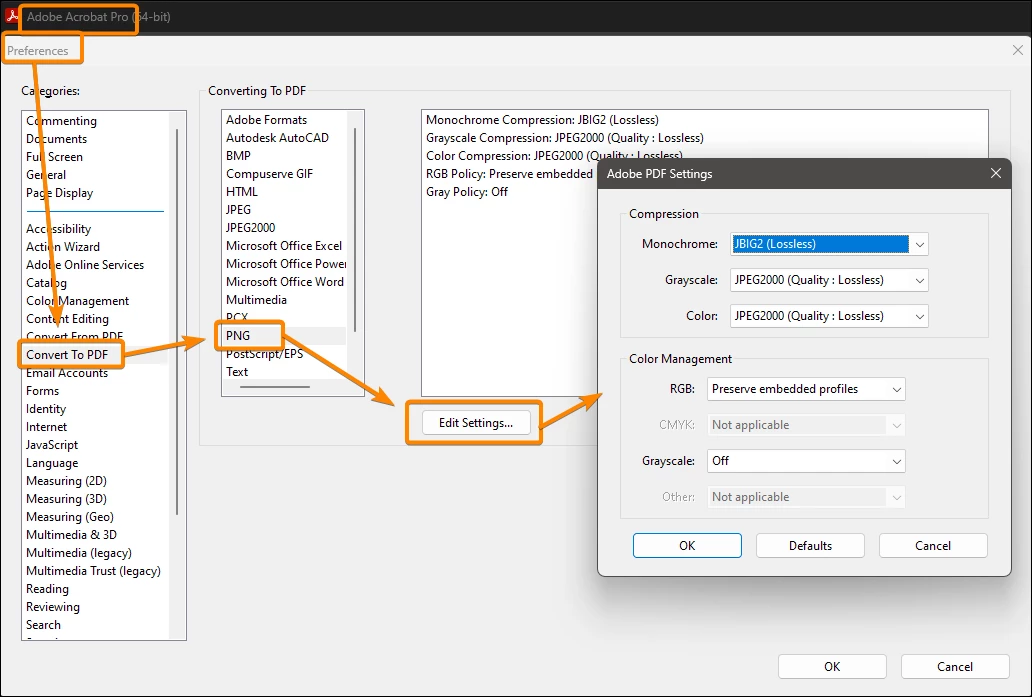The image size is (1032, 697).
Task: Click OK in the Adobe PDF Settings dialog
Action: click(x=687, y=546)
